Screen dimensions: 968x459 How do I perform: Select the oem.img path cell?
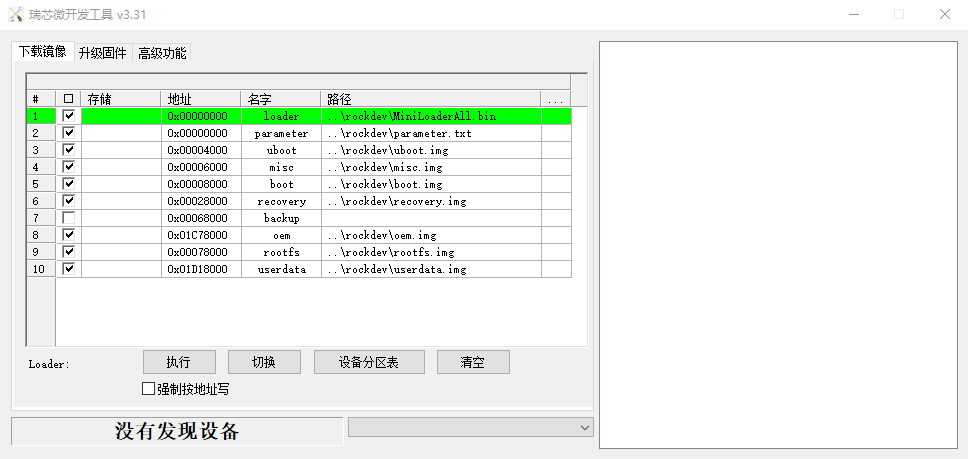point(431,236)
